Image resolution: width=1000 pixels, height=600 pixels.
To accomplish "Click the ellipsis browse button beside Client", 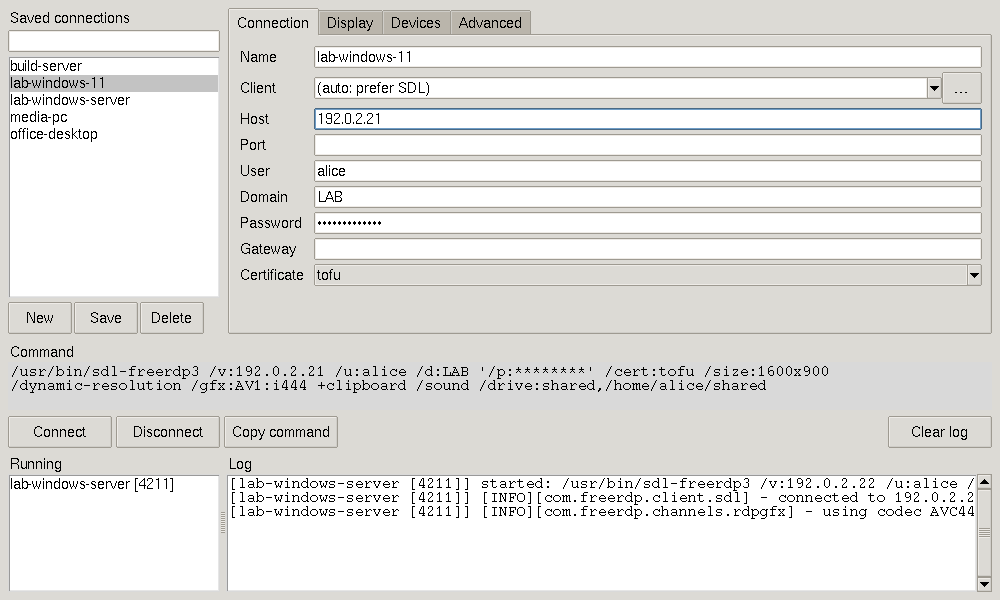I will [x=961, y=88].
